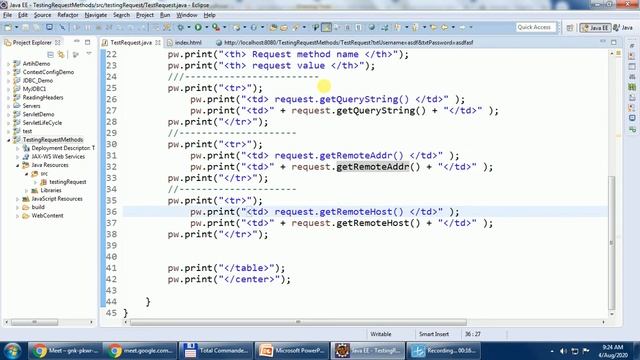Run the program with green Run button
The image size is (640, 360).
pyautogui.click(x=198, y=27)
